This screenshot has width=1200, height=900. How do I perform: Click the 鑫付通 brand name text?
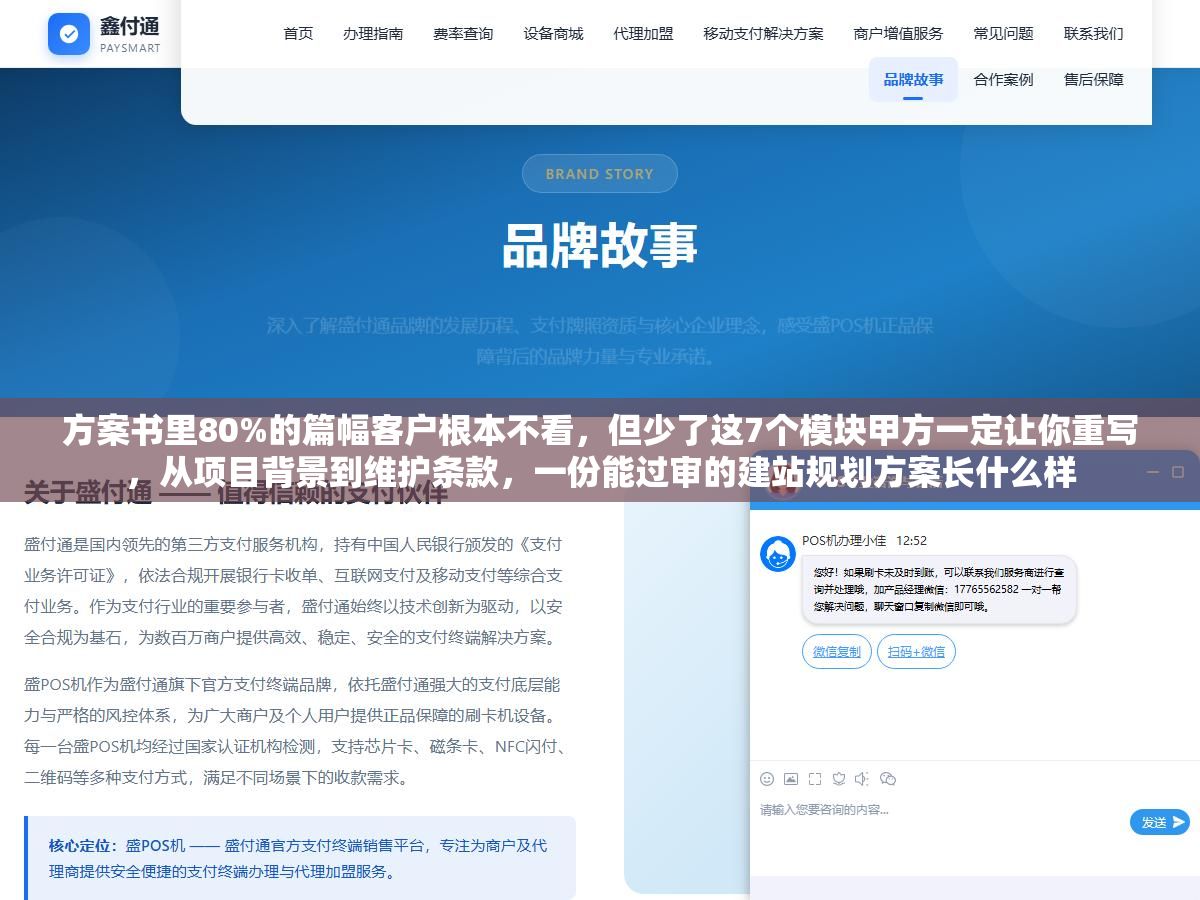129,25
